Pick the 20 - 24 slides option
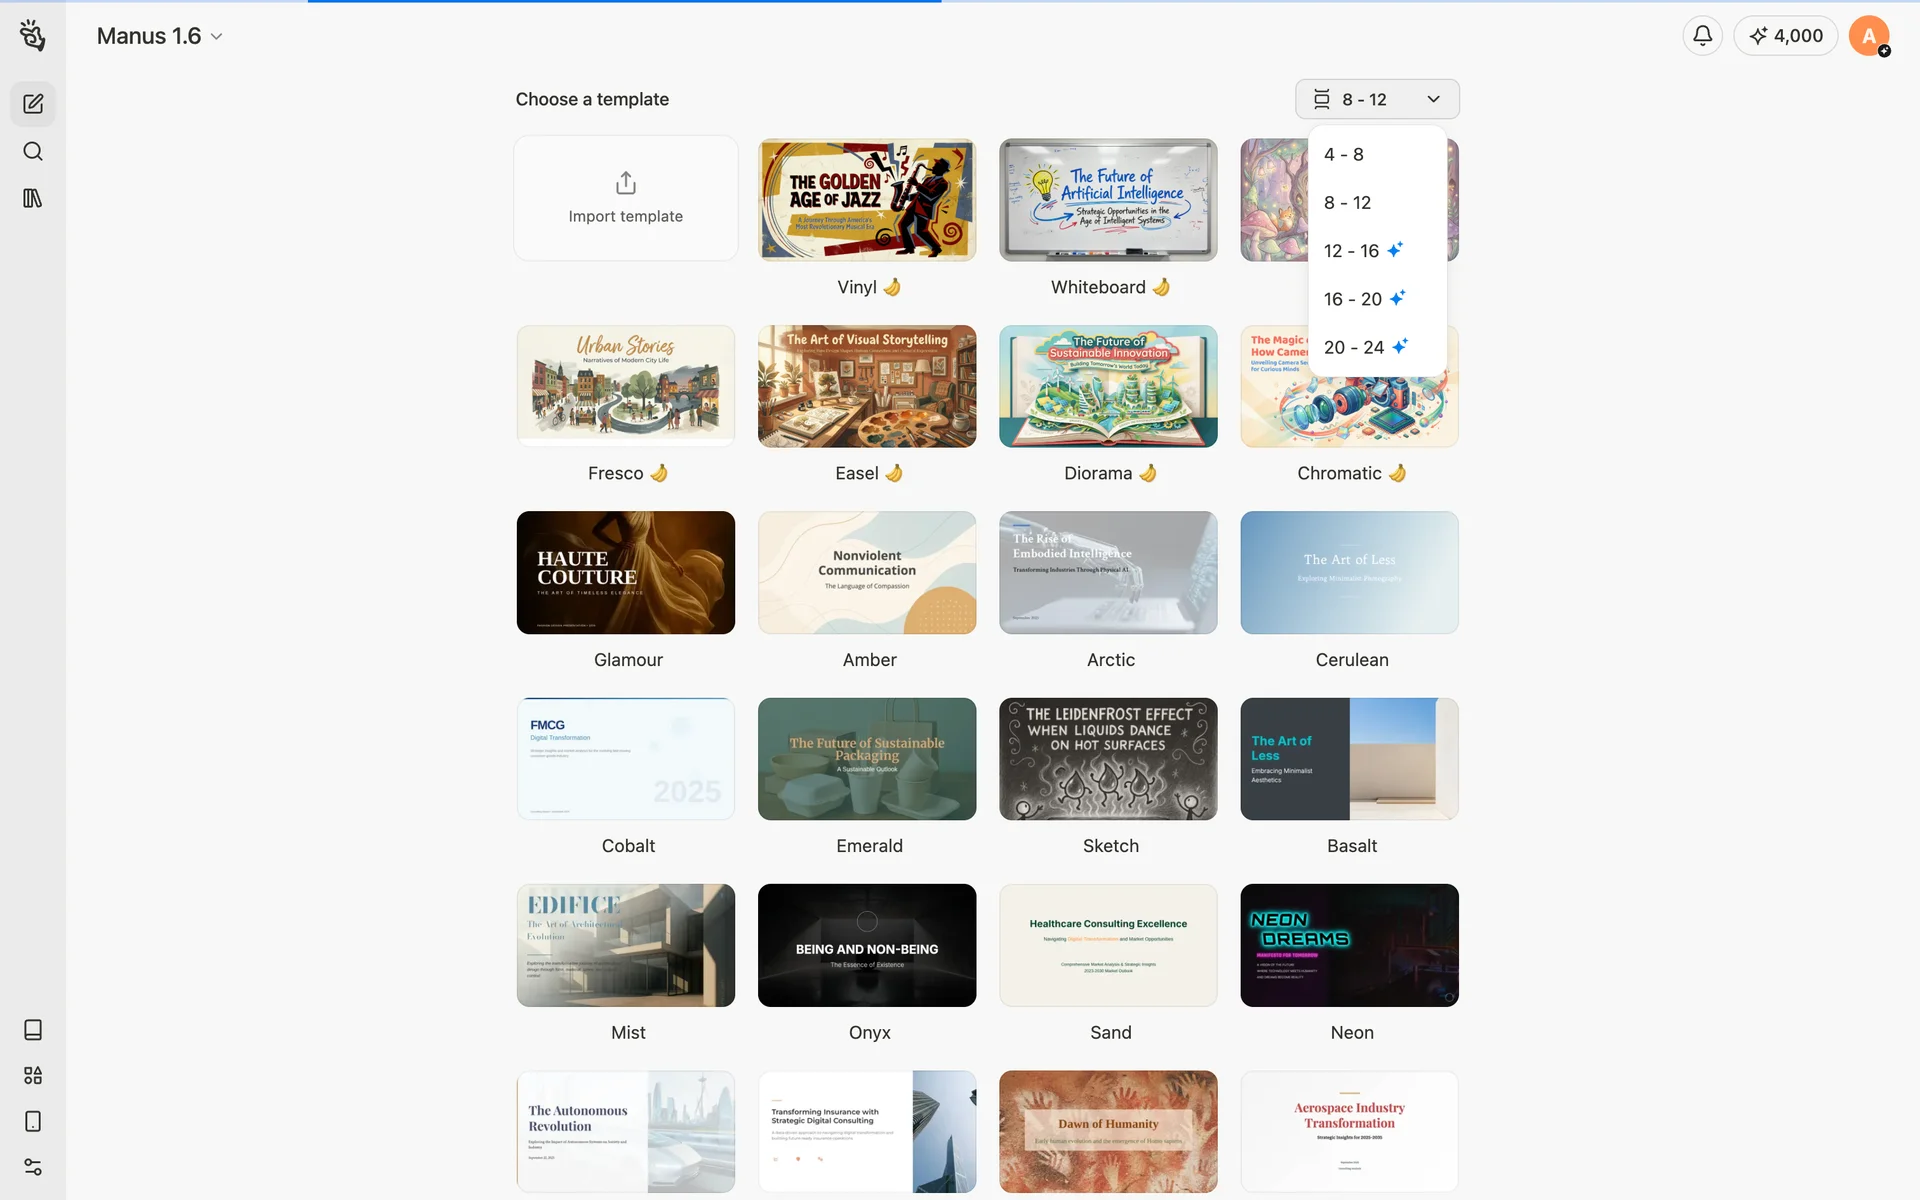The image size is (1920, 1200). coord(1354,347)
